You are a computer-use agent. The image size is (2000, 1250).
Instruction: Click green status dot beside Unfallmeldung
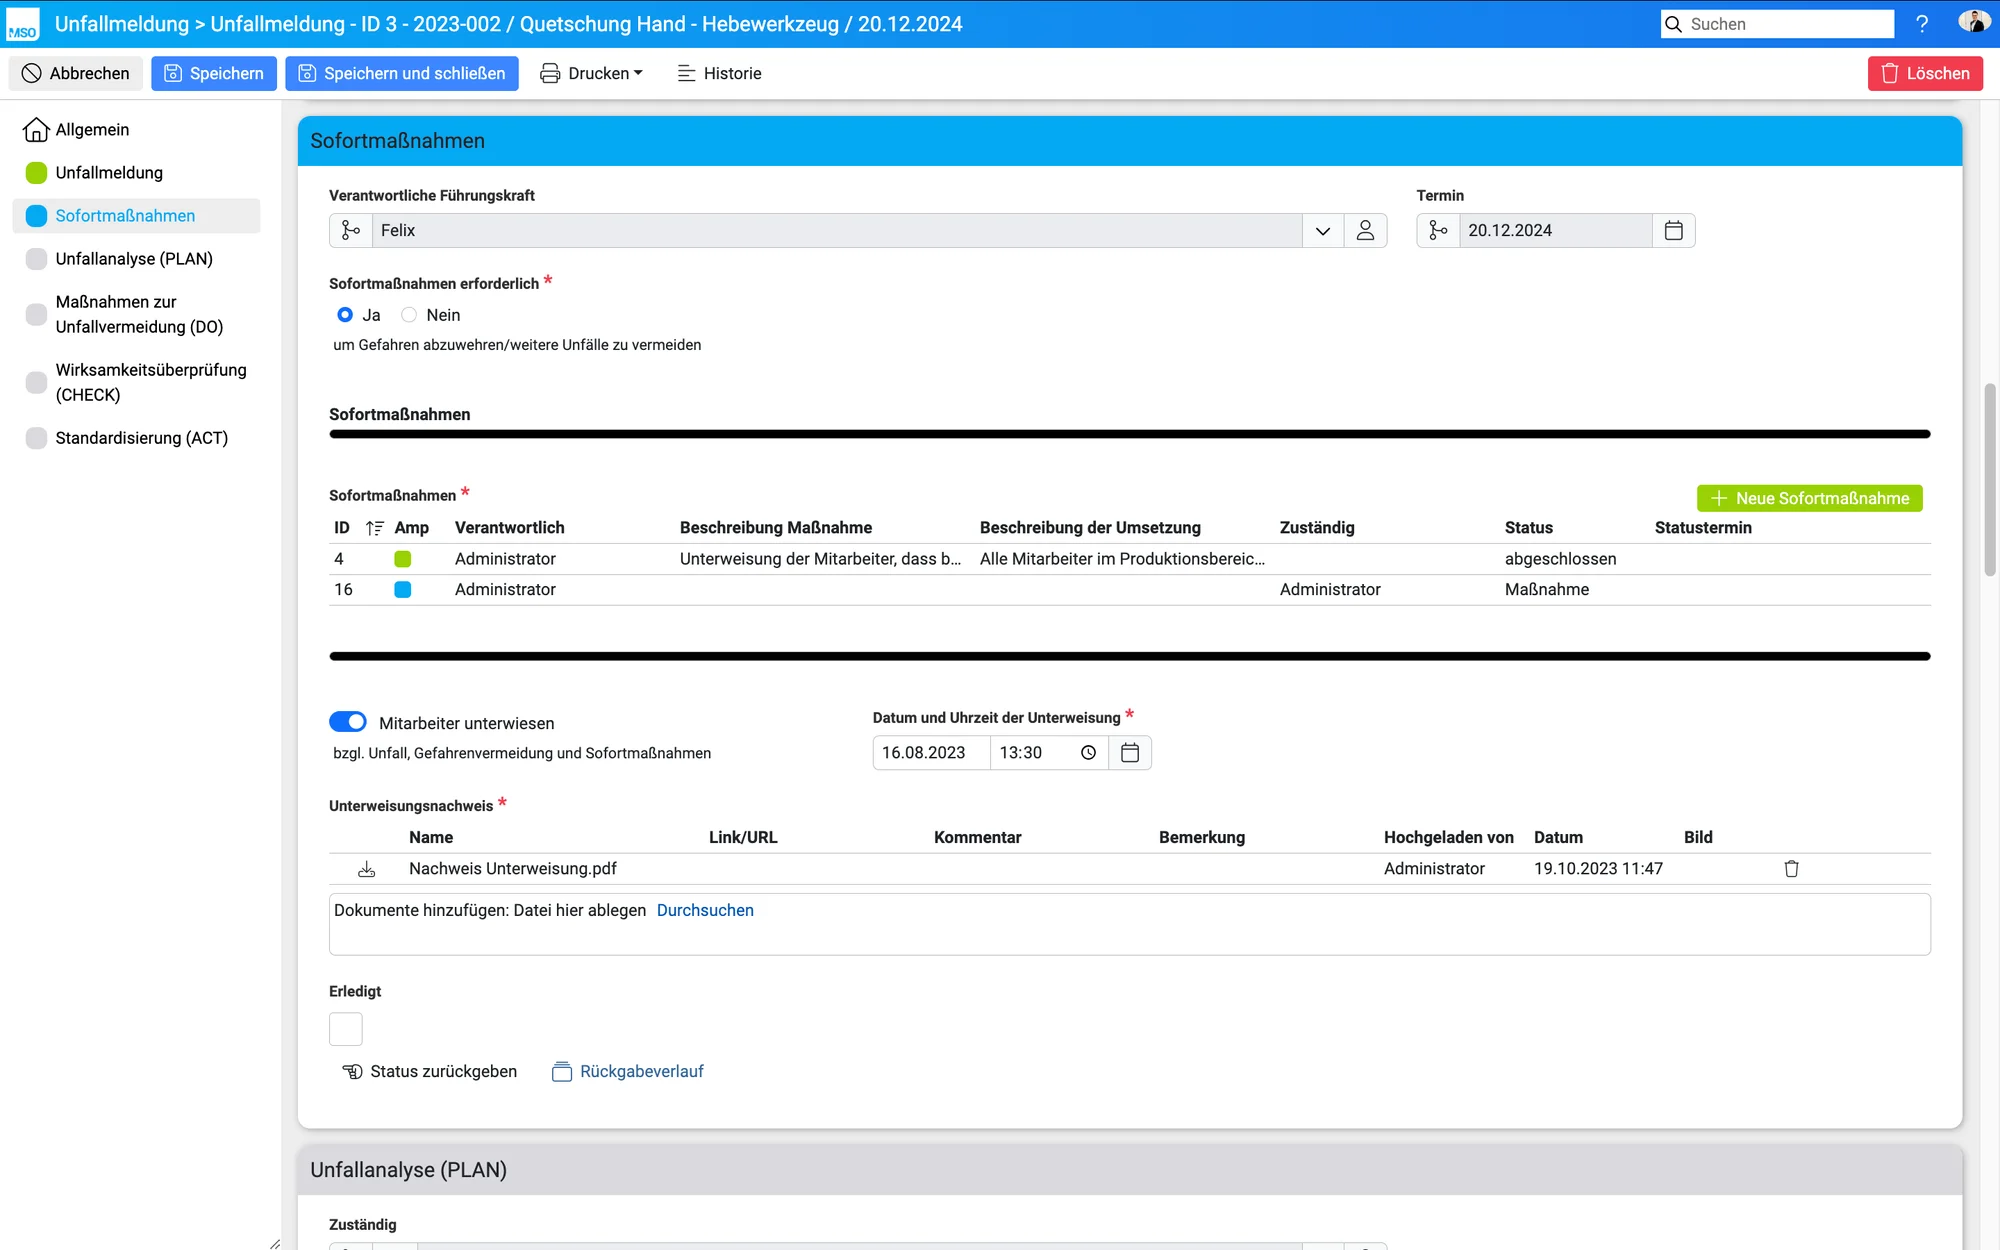36,173
